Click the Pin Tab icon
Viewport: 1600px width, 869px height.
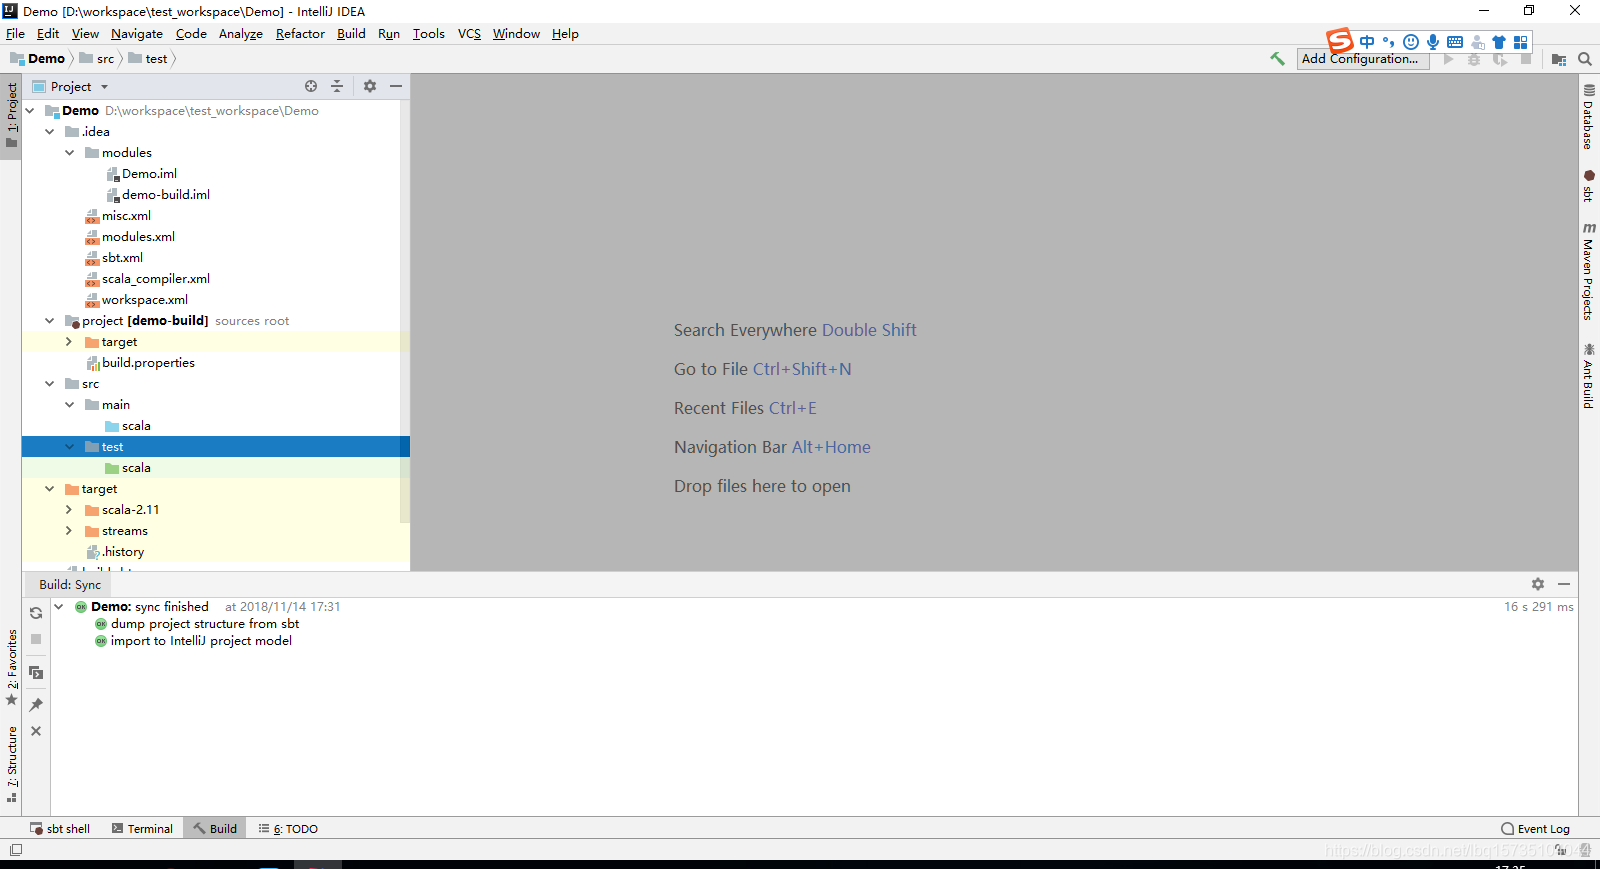[x=36, y=705]
